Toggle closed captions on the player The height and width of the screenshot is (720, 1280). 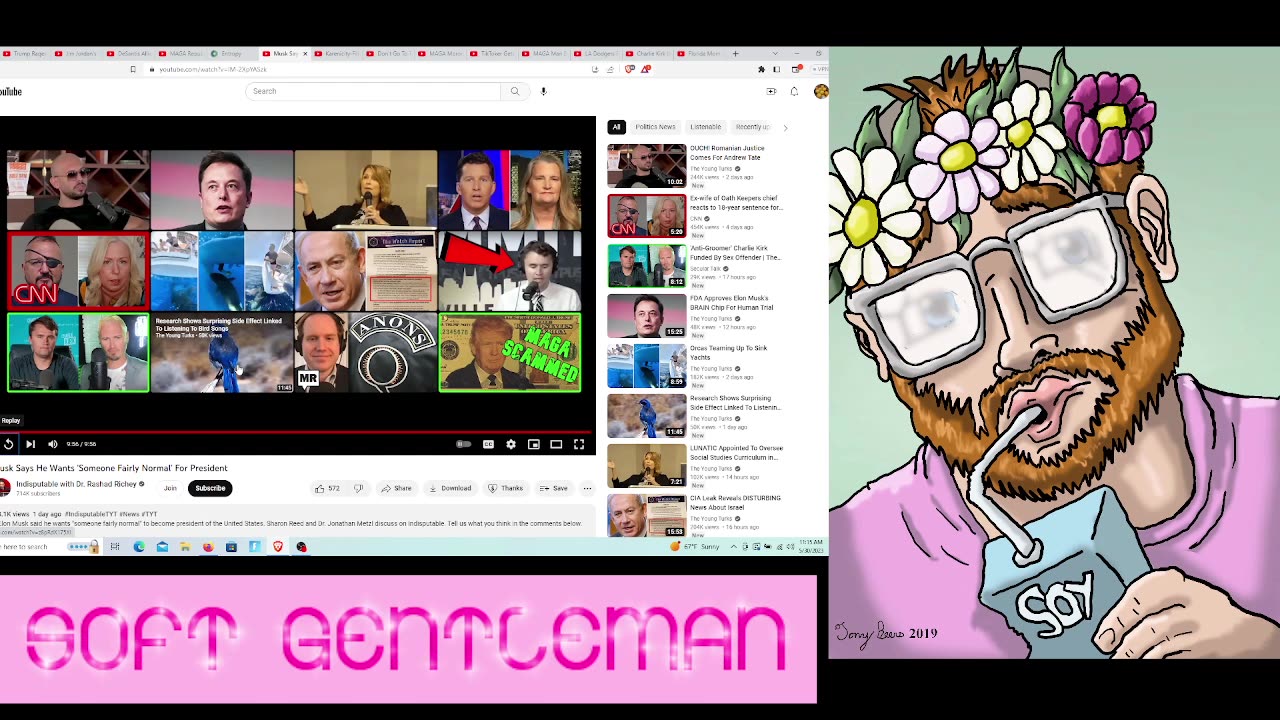[x=488, y=444]
